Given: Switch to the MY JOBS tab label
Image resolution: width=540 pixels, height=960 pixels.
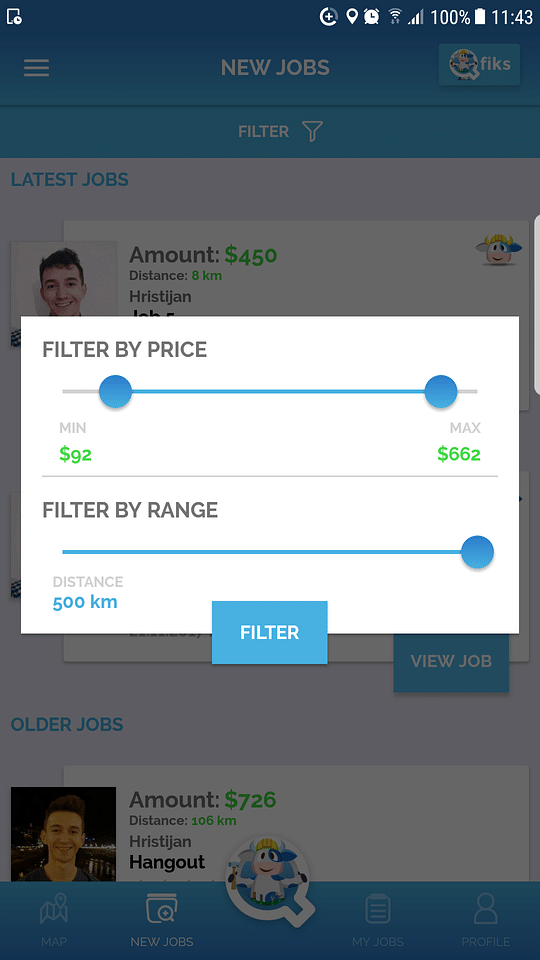Looking at the screenshot, I should [x=378, y=942].
